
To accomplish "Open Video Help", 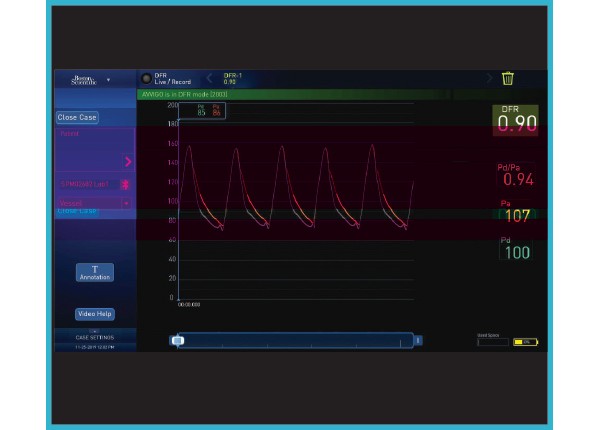I will click(95, 314).
